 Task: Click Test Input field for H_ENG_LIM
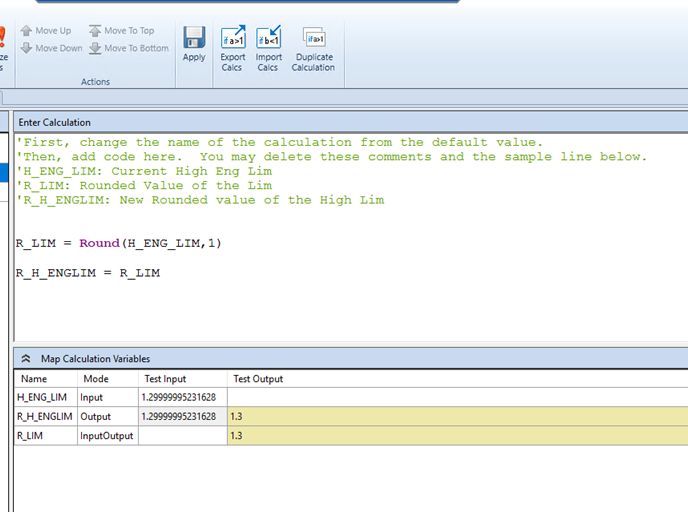pos(181,397)
